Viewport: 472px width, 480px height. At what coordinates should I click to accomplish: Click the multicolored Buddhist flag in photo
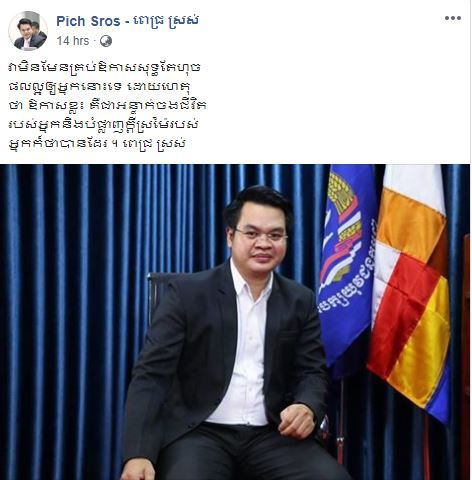(410, 290)
